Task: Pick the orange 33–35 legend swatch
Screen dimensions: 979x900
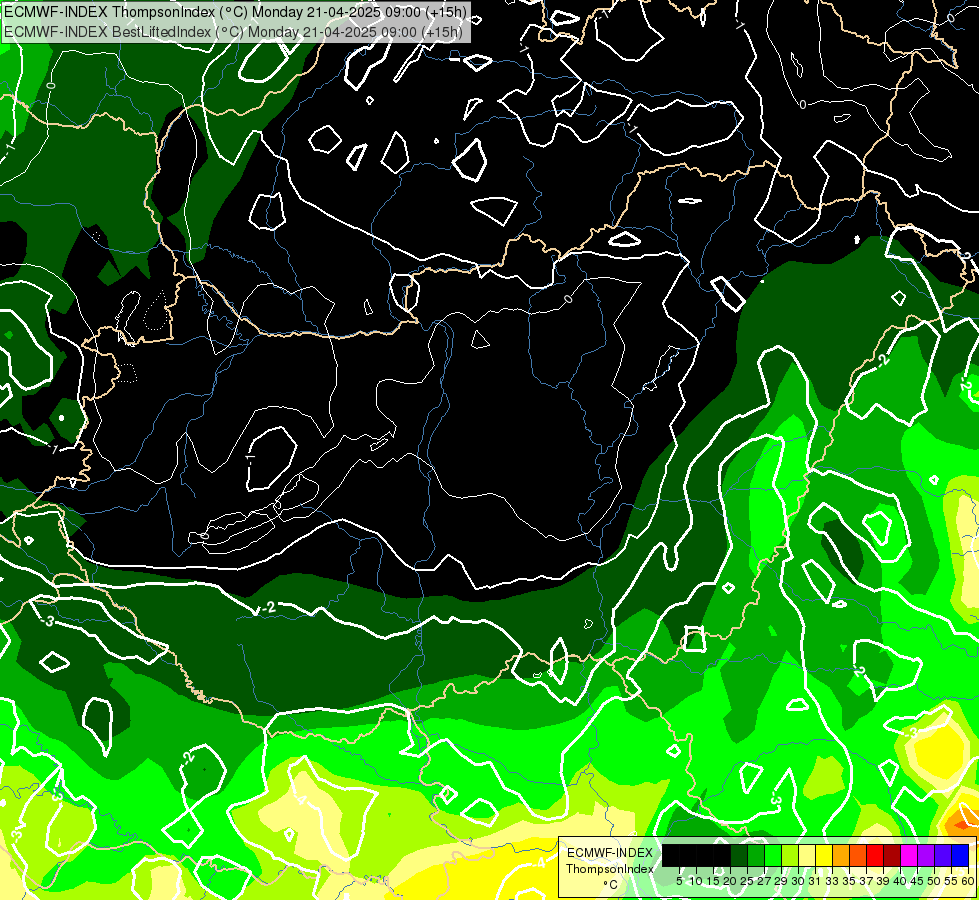Action: pyautogui.click(x=841, y=856)
